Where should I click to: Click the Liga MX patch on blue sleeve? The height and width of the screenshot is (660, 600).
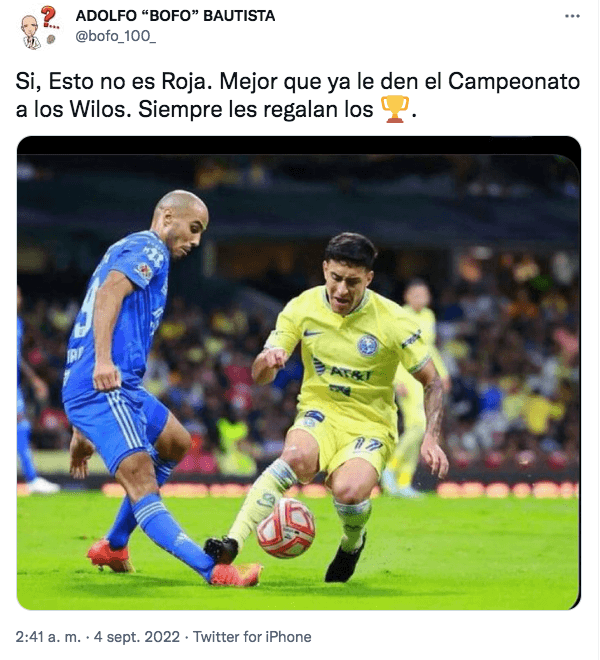click(144, 272)
